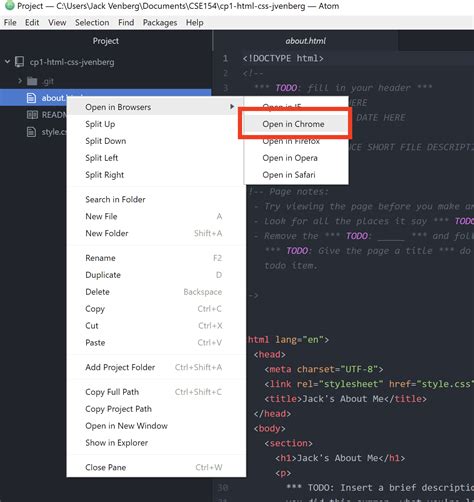Choose Split Left from context menu
474x502 pixels.
pyautogui.click(x=156, y=158)
